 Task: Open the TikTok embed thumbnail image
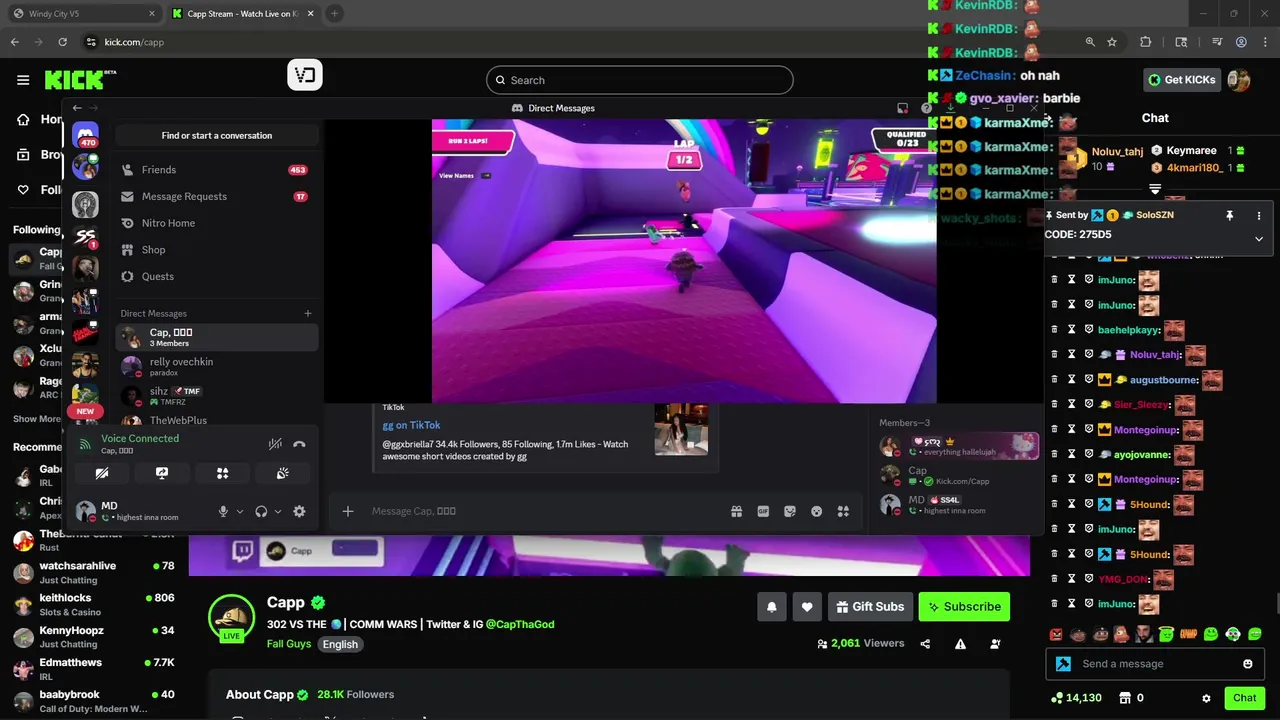681,428
